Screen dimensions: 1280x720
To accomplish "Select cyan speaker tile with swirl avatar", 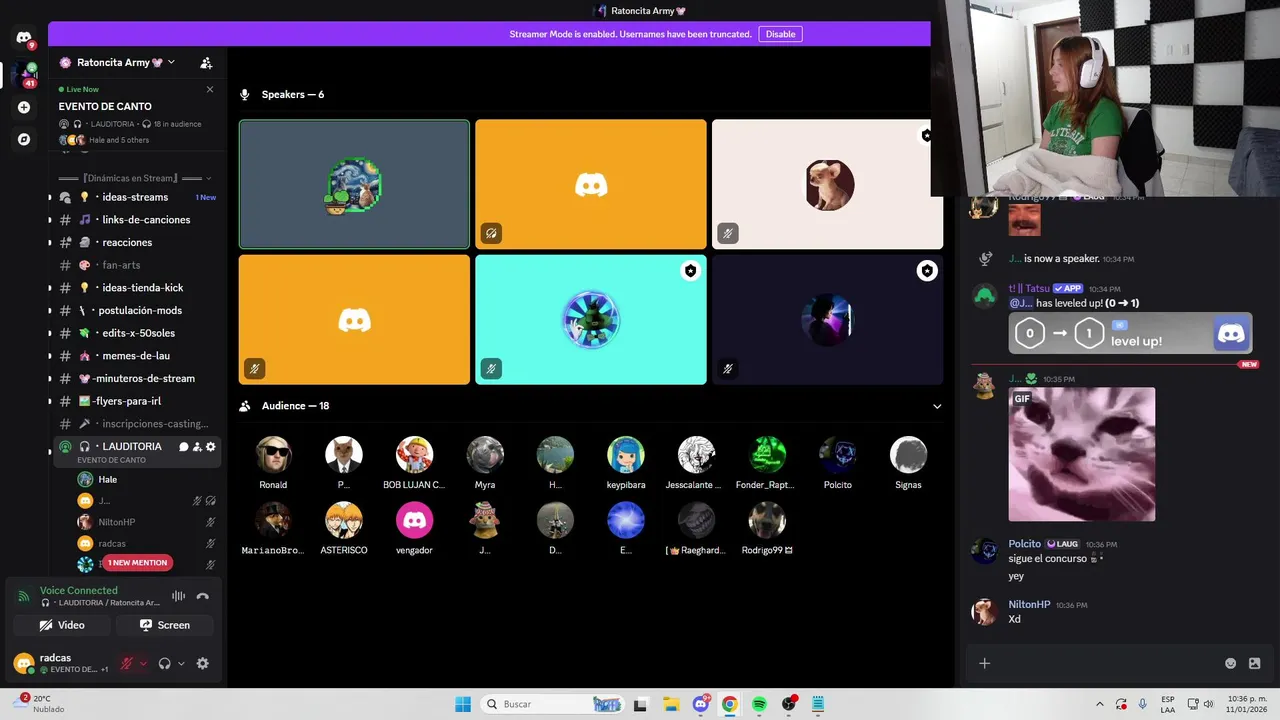I will point(591,319).
